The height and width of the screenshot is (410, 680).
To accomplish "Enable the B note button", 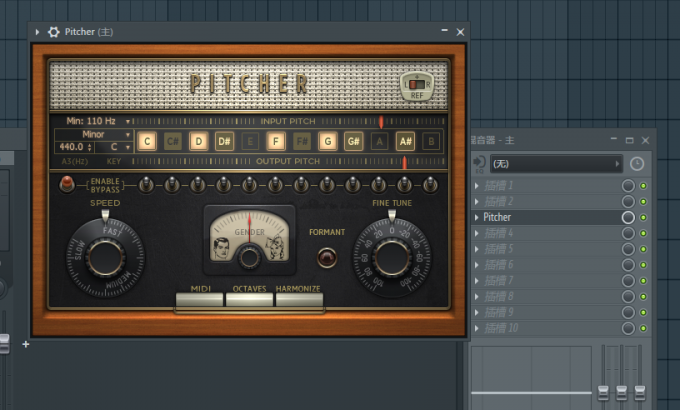I will click(431, 141).
